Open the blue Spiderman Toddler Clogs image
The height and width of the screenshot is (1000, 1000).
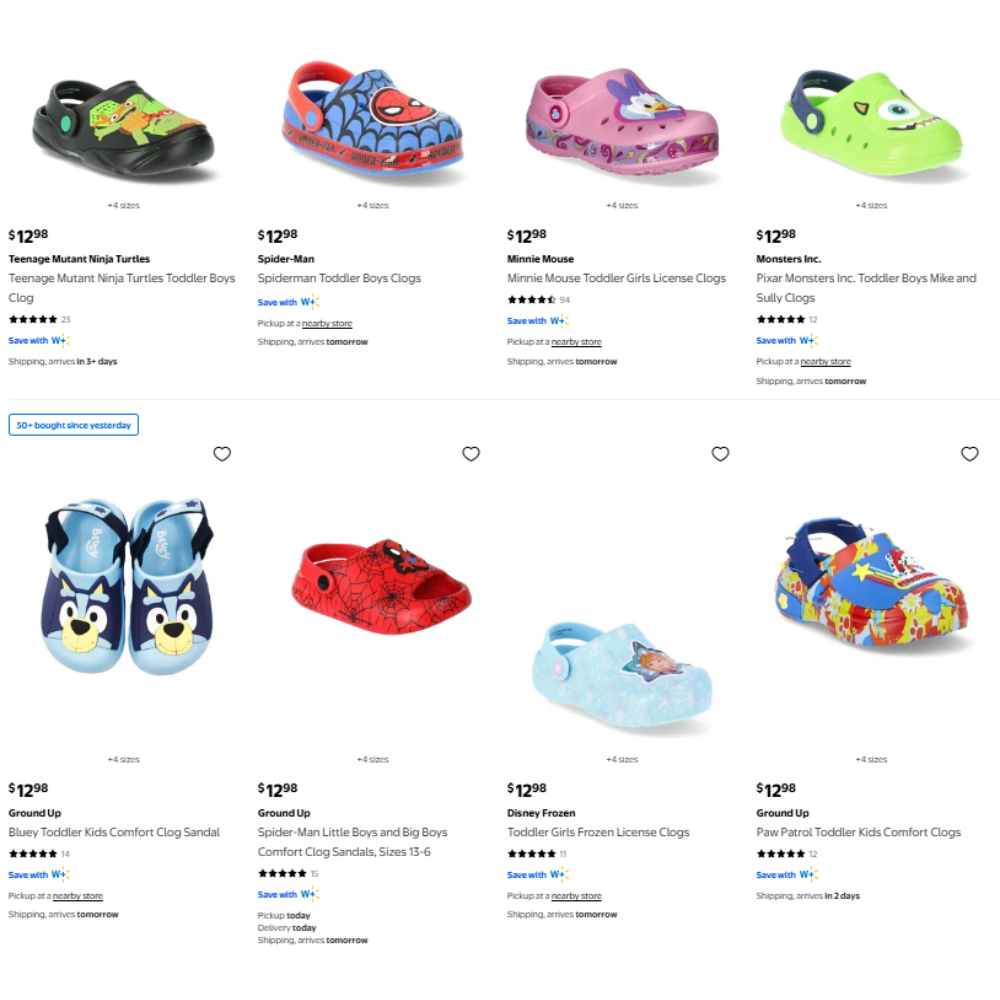pos(373,122)
